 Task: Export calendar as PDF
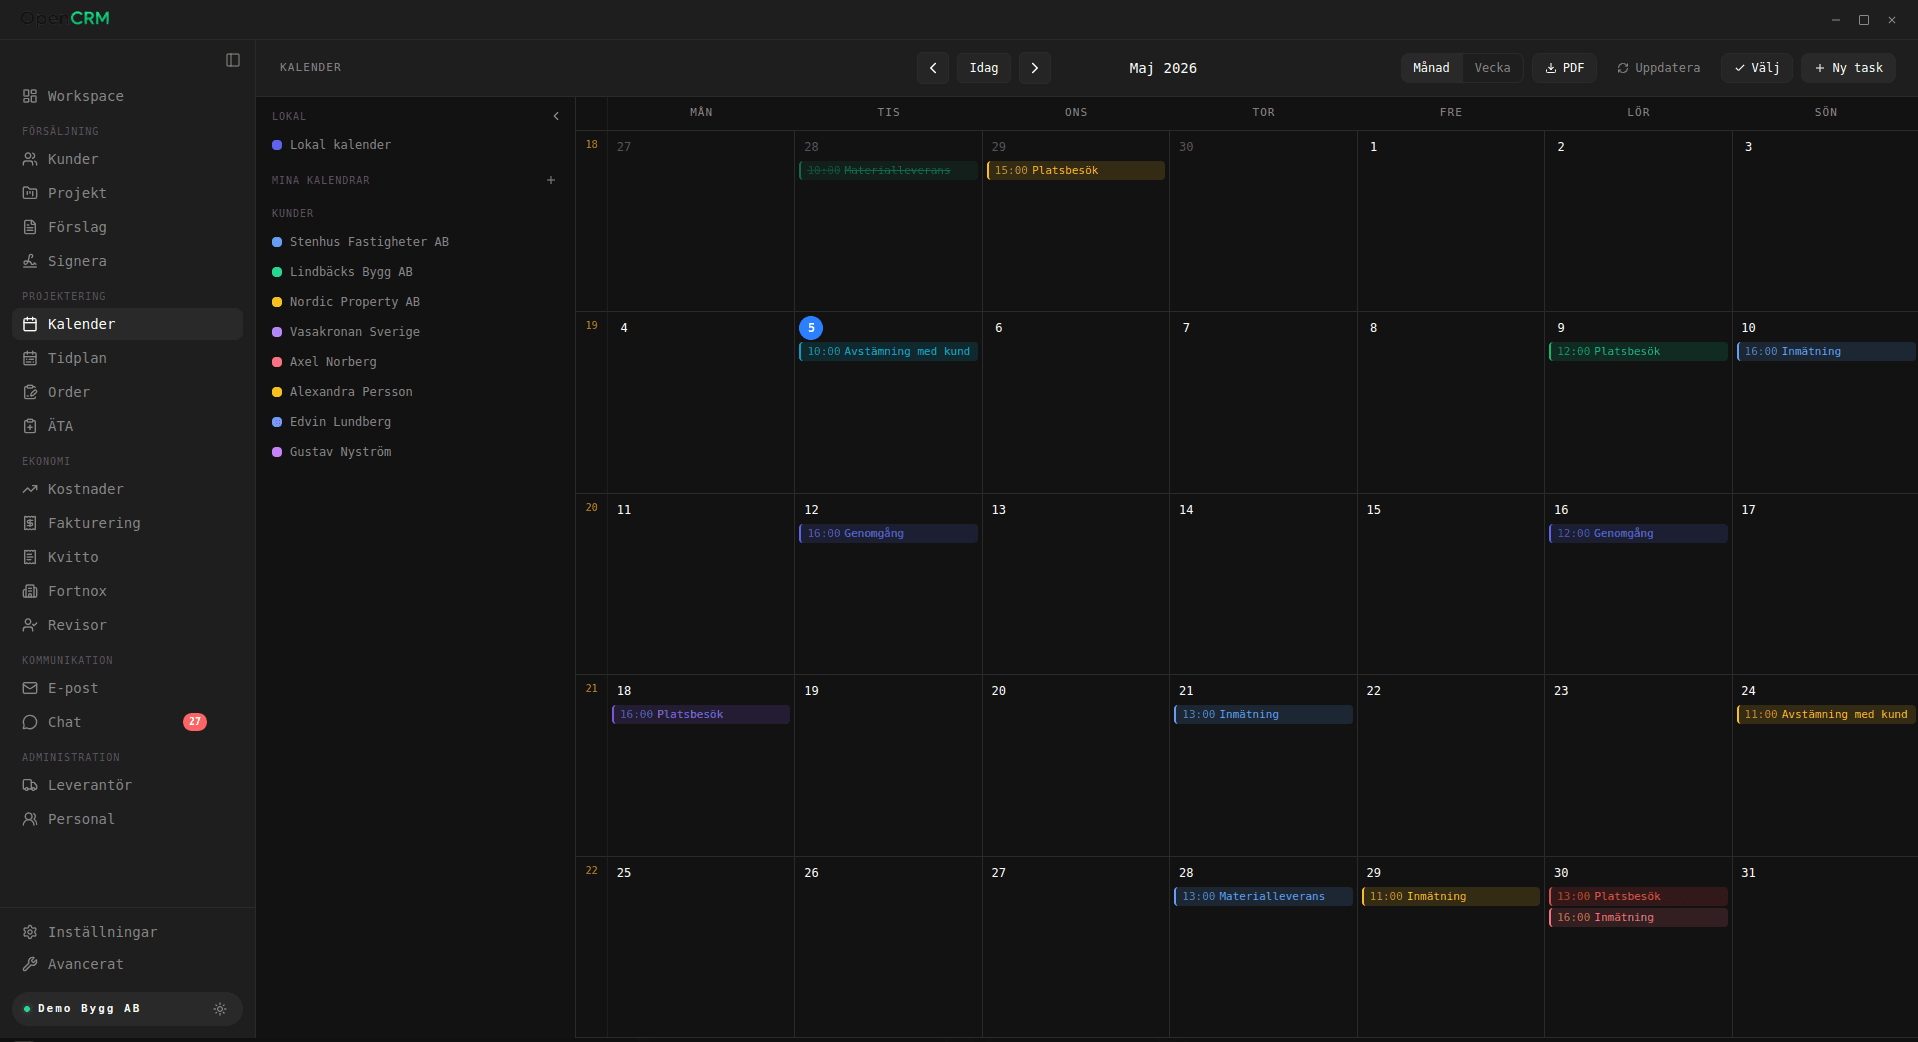(1565, 68)
